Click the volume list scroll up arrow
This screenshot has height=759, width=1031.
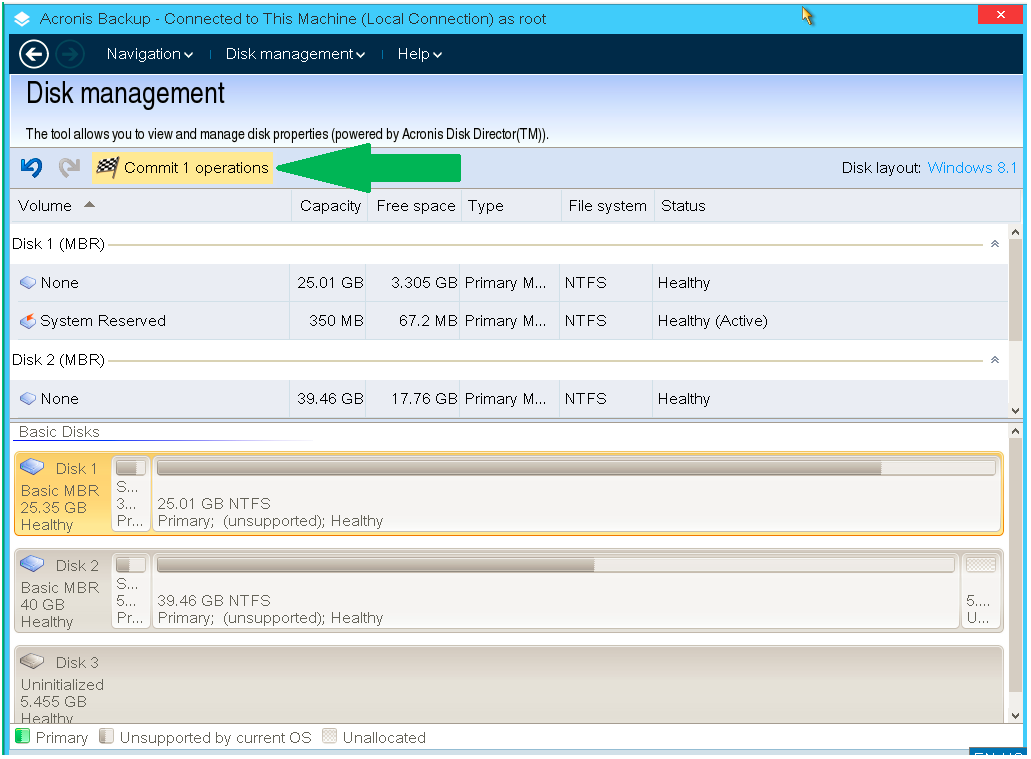1015,232
